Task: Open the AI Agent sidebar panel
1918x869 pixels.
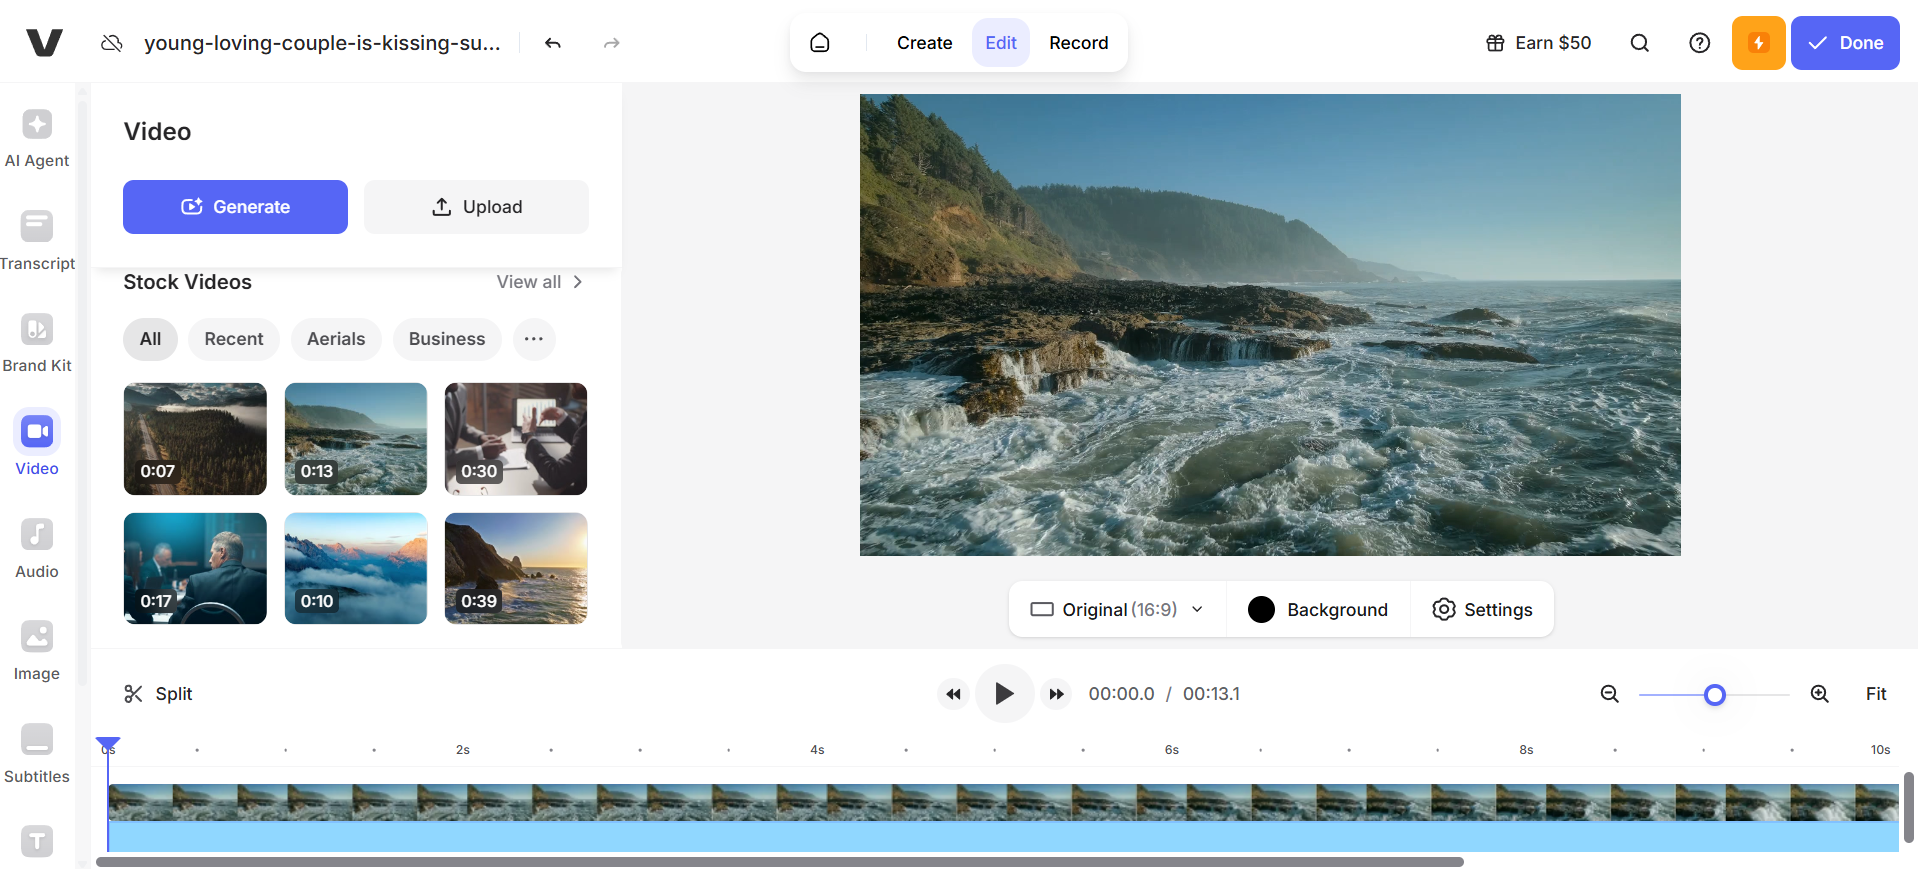Action: pyautogui.click(x=37, y=138)
